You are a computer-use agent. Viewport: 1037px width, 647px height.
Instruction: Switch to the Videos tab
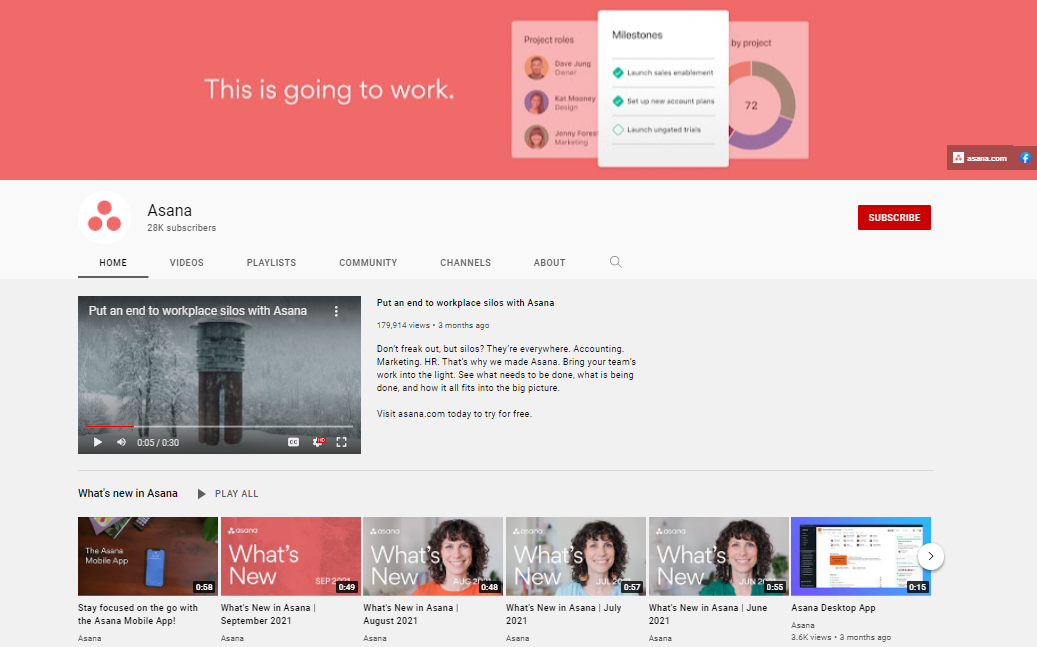point(186,263)
